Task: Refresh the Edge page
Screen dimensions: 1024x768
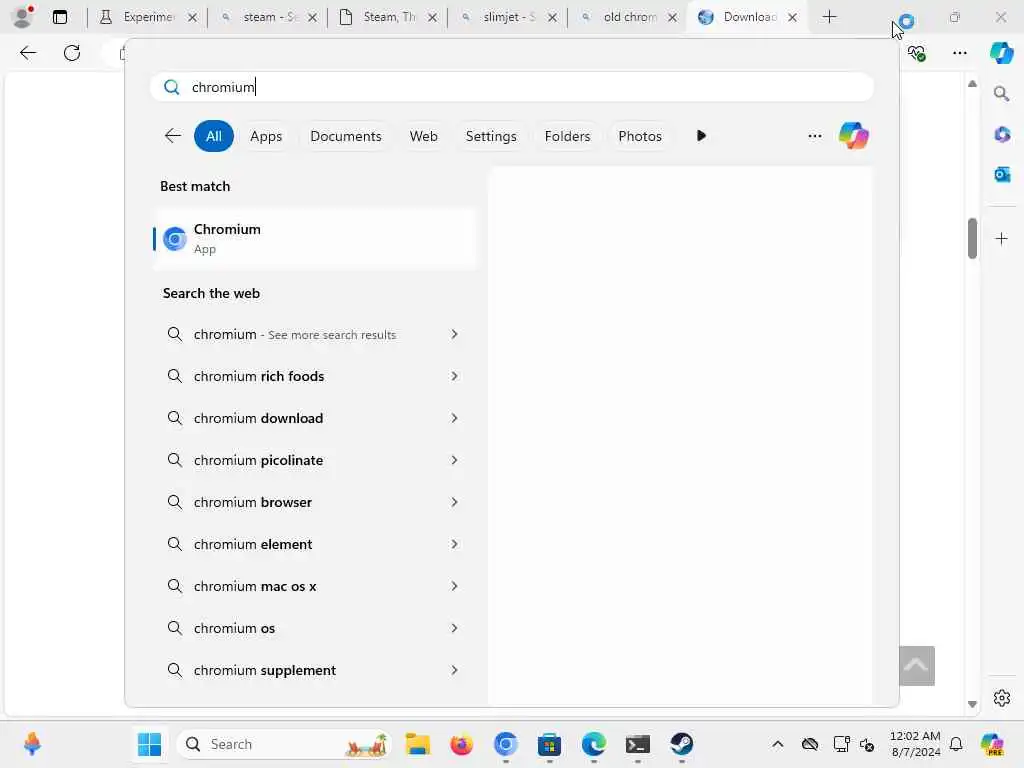Action: (x=72, y=53)
